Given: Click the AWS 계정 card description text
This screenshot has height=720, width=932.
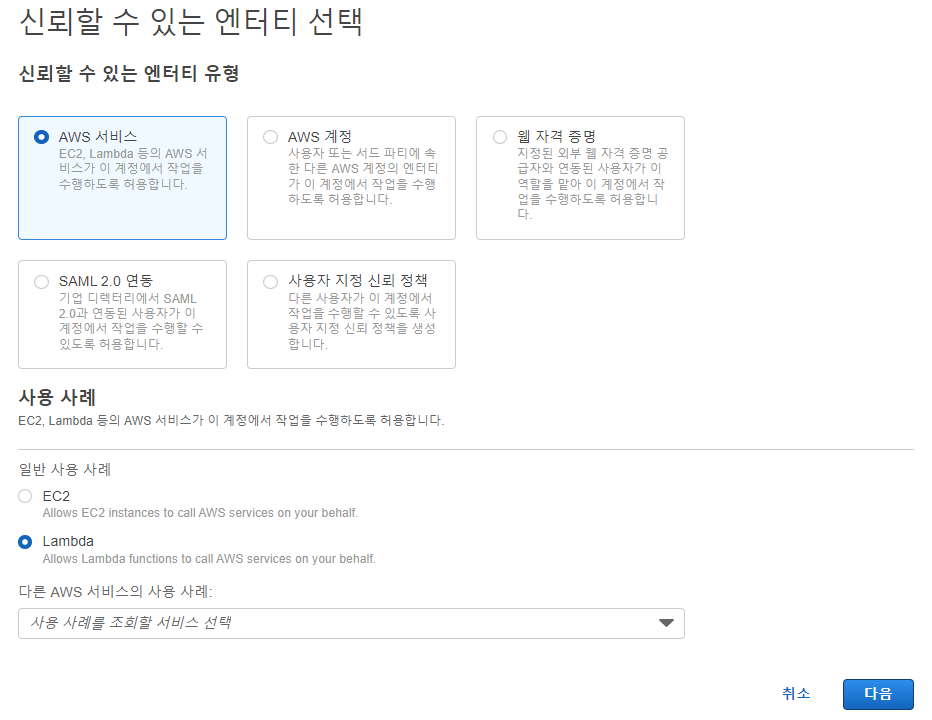Looking at the screenshot, I should click(x=363, y=177).
